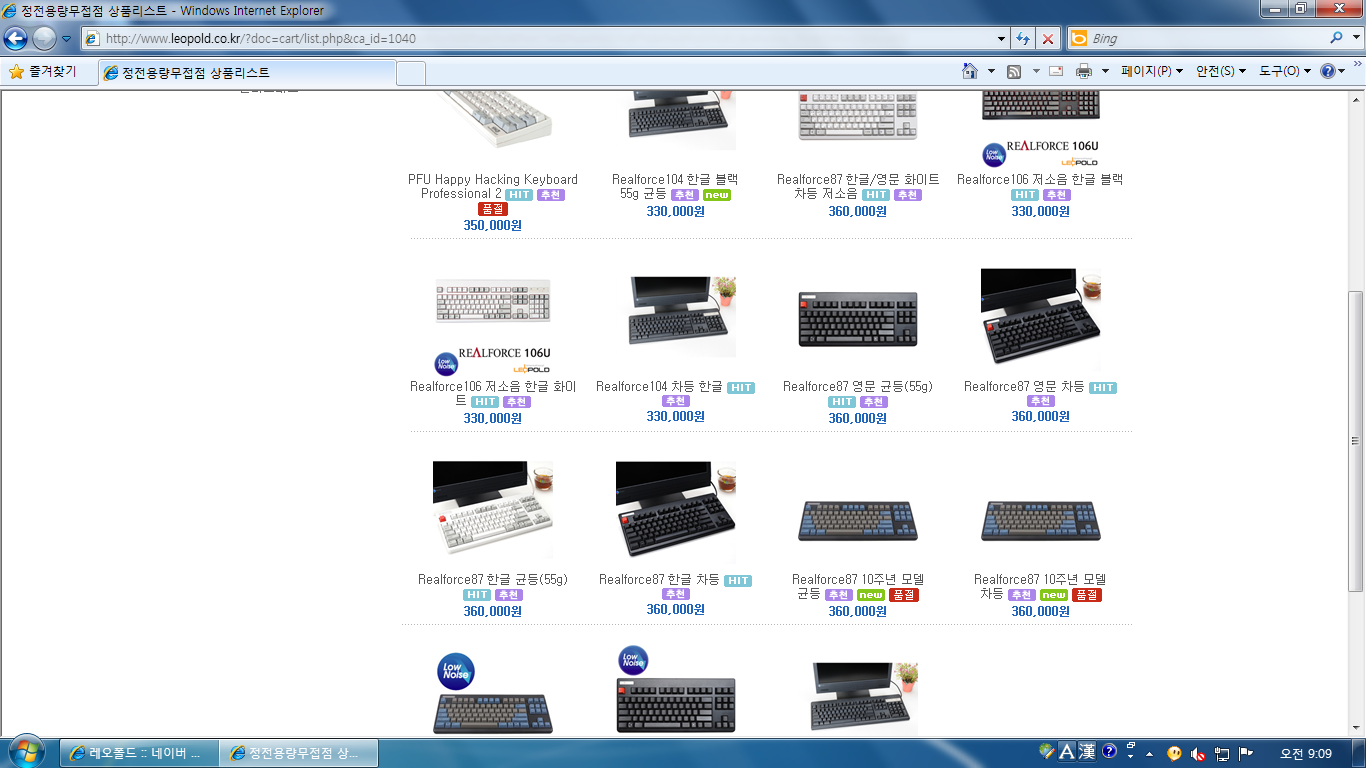Screen dimensions: 1366x768
Task: Click the browser Forward arrow button
Action: (x=44, y=39)
